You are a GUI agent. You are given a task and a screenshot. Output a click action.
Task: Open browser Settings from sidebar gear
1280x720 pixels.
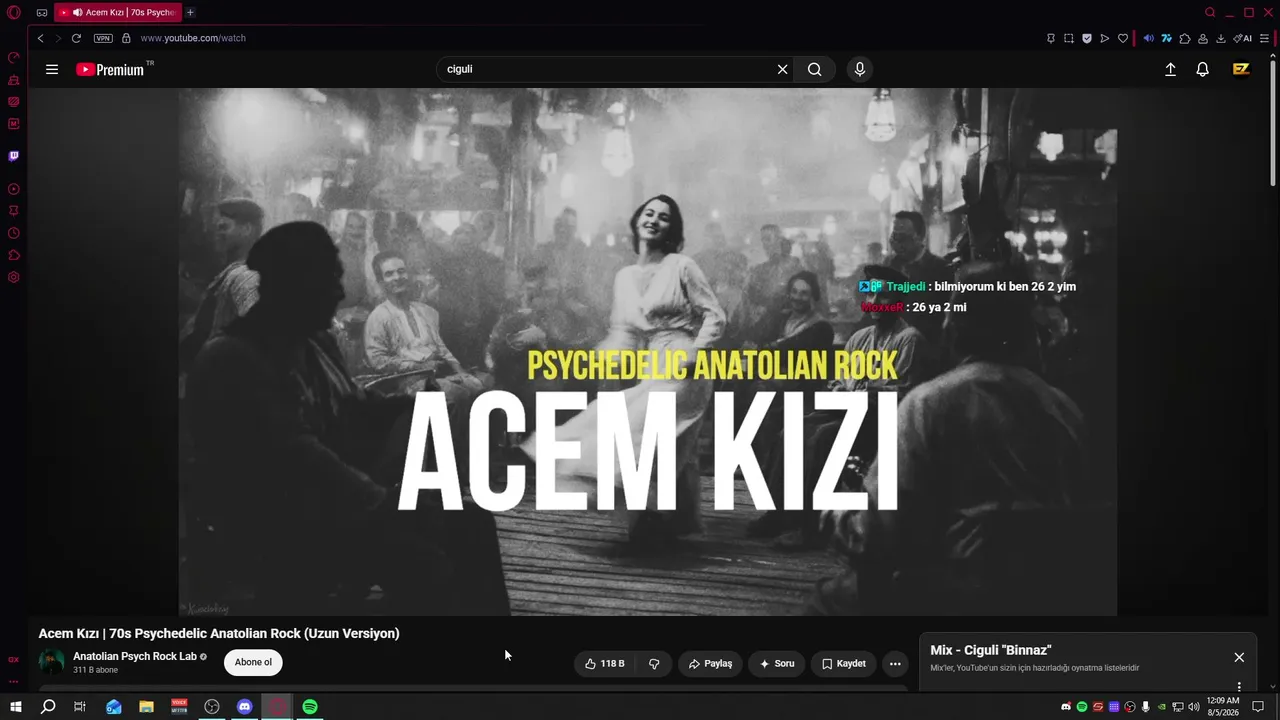coord(14,277)
